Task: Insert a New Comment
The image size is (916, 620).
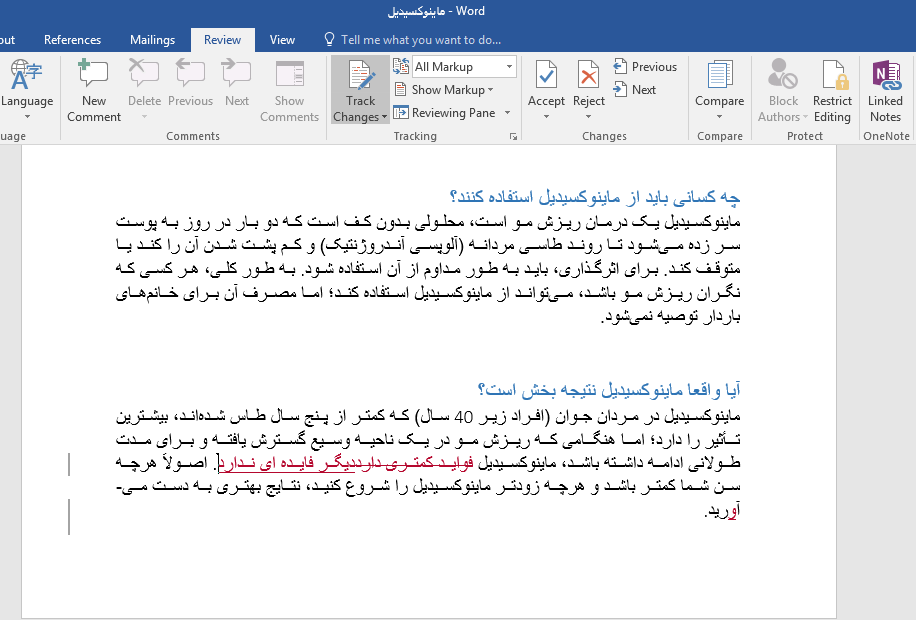Action: pyautogui.click(x=93, y=91)
